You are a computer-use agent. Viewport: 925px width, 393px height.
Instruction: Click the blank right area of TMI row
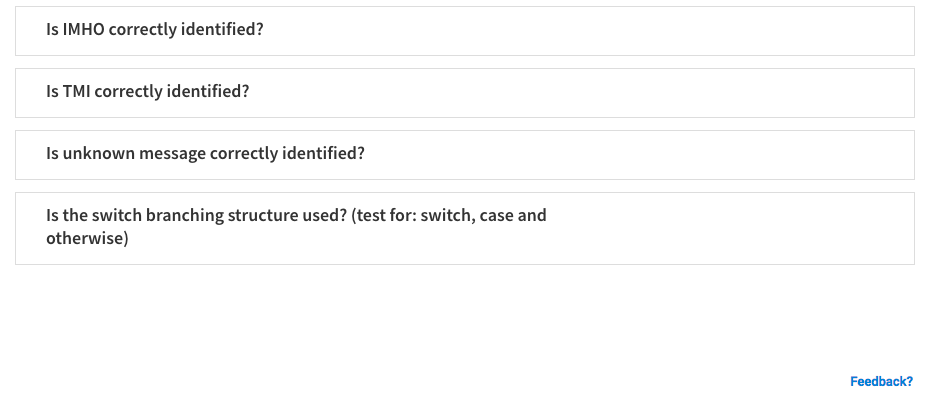[x=590, y=93]
